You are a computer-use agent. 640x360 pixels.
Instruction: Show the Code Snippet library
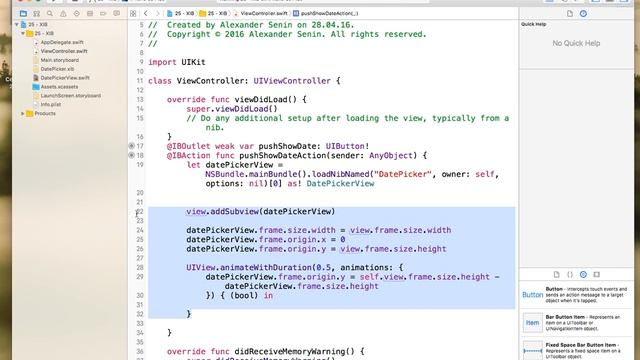570,274
